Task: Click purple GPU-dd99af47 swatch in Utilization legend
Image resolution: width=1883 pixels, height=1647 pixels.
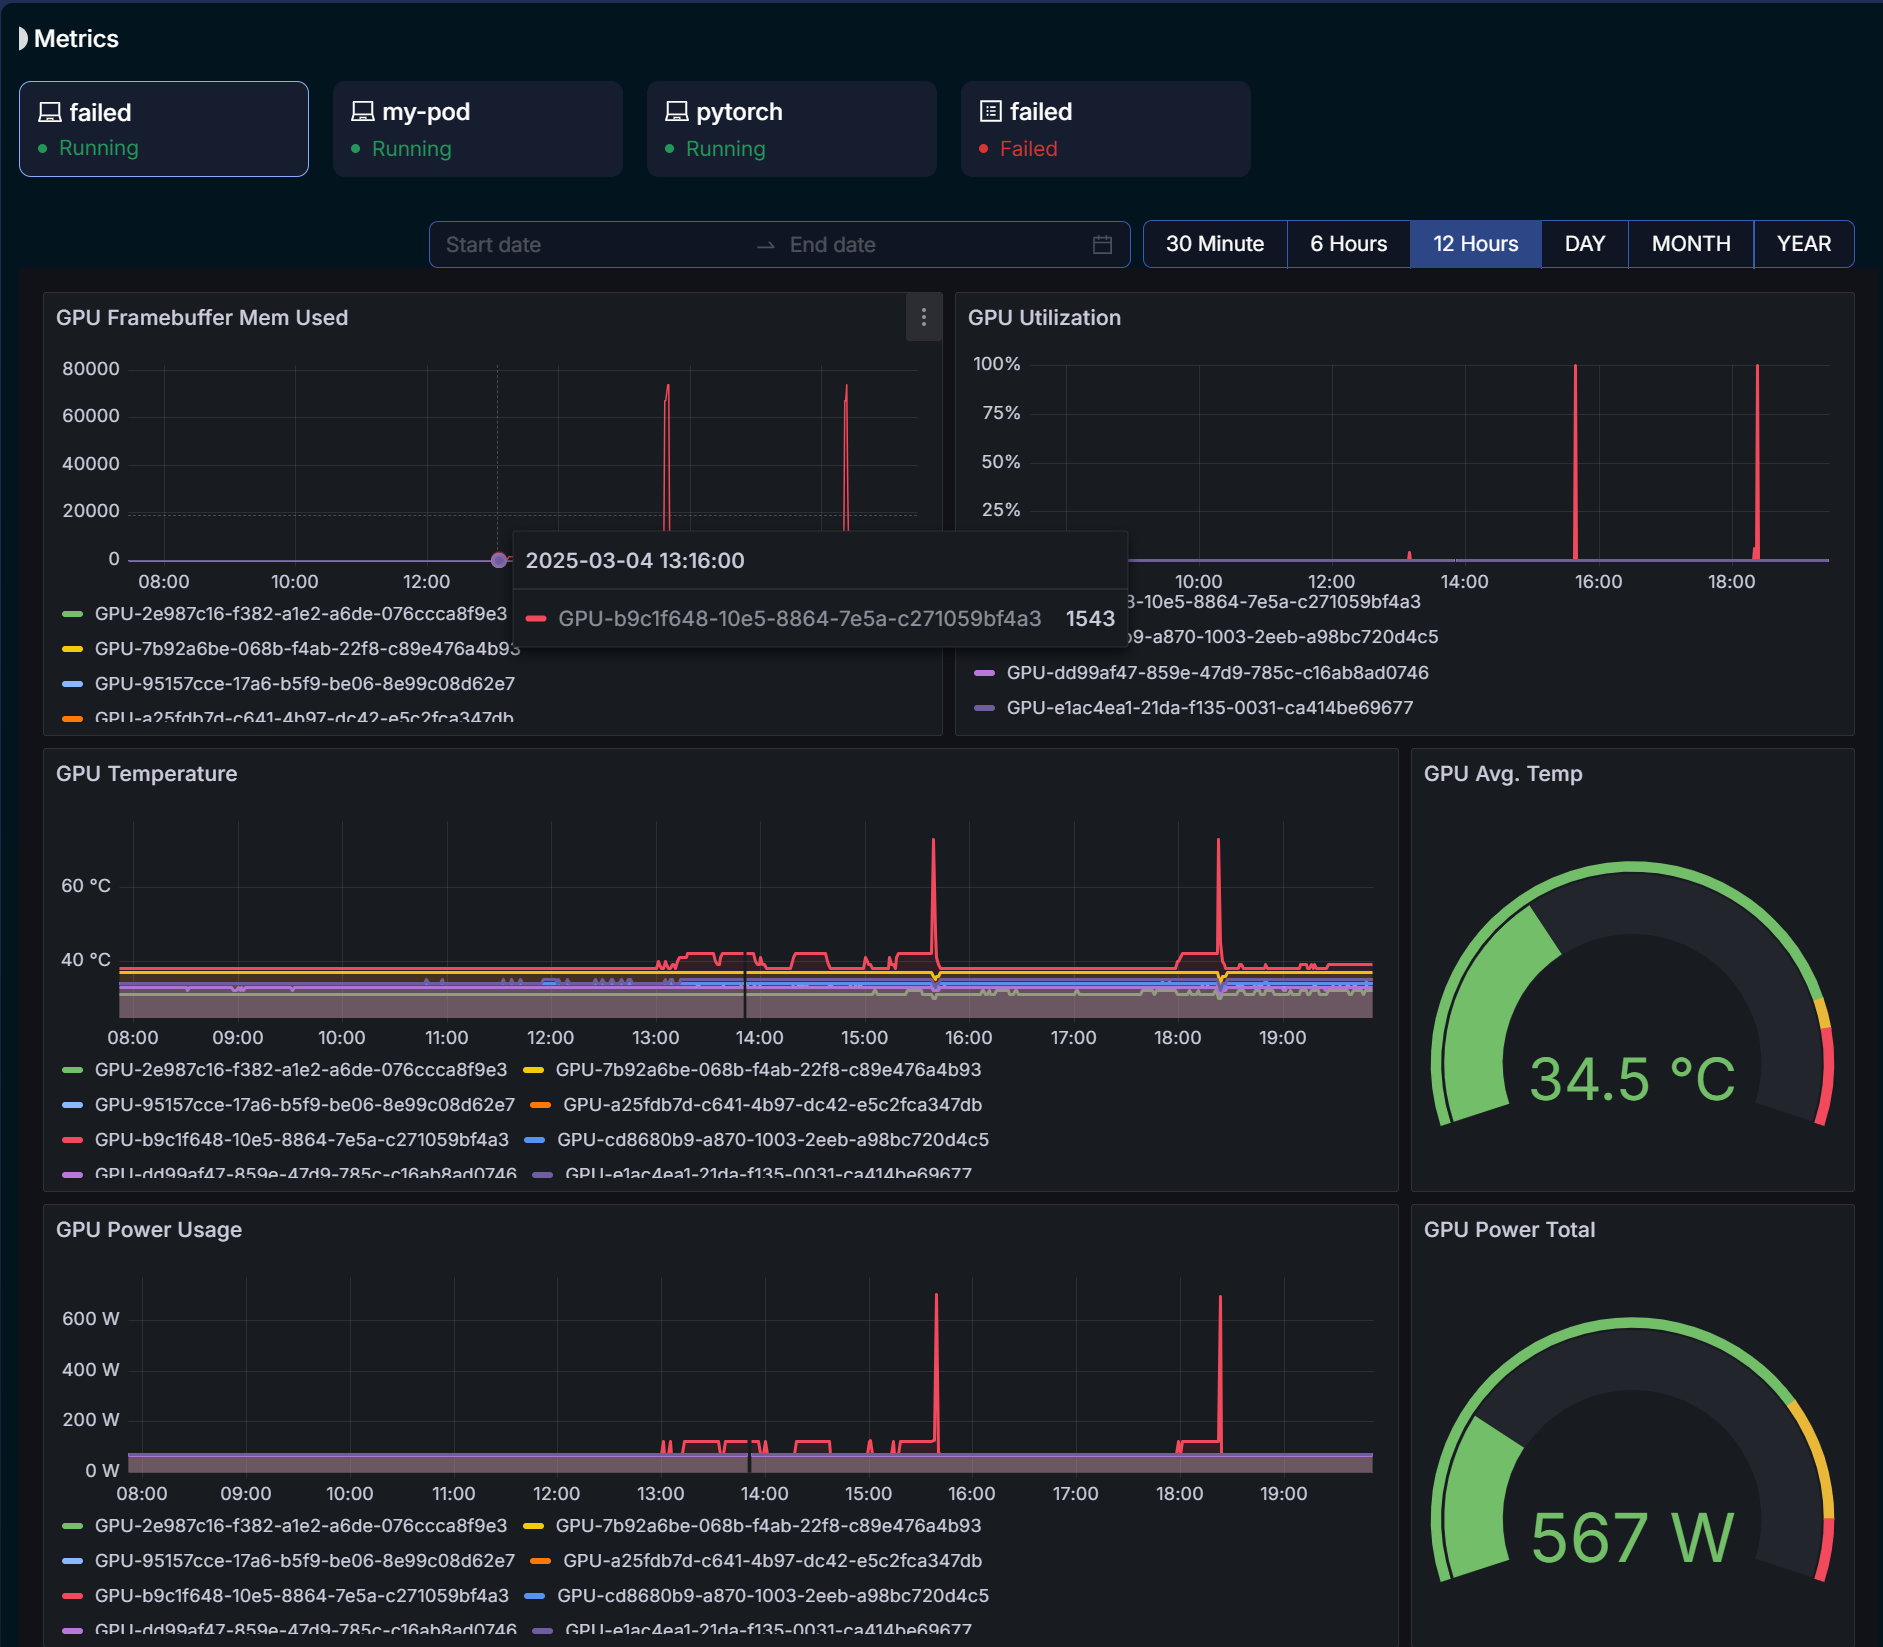Action: tap(984, 673)
